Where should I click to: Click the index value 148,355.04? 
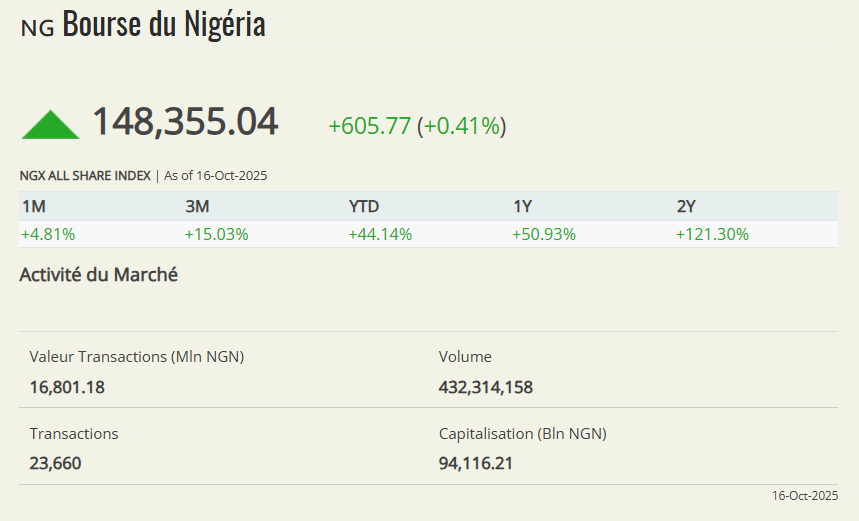coord(185,122)
